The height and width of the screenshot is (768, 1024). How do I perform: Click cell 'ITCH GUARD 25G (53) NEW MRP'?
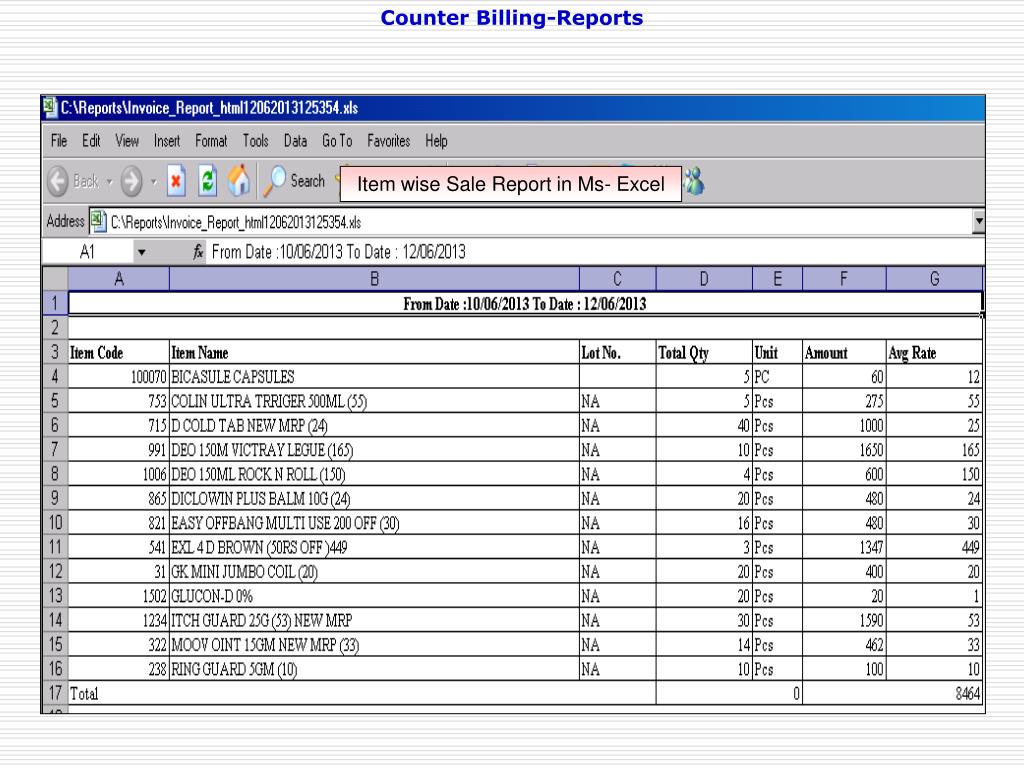click(374, 620)
